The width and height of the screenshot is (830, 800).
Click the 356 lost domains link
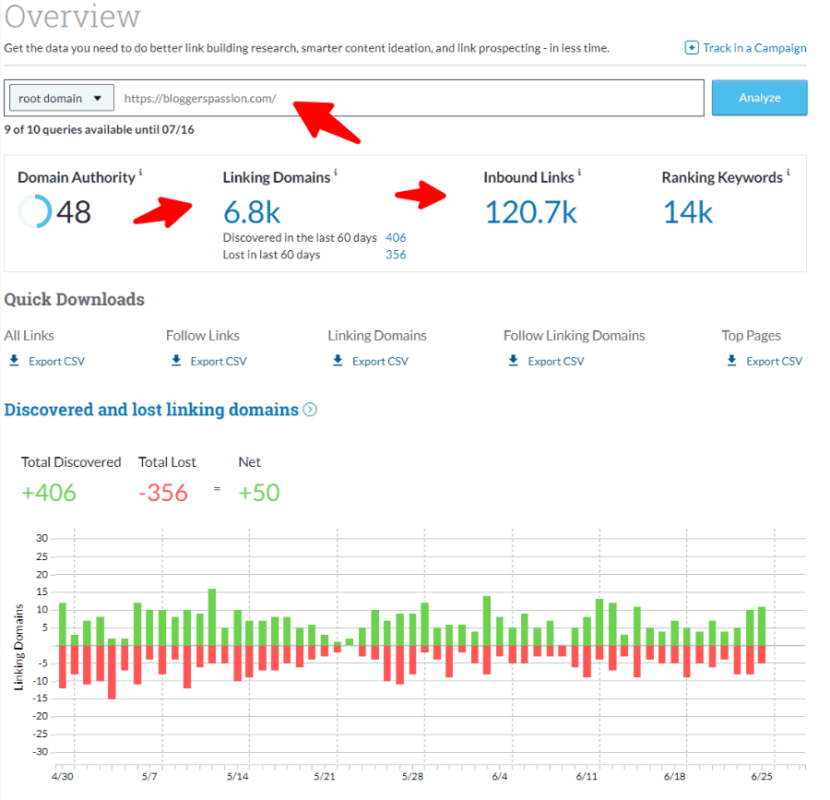[x=395, y=255]
